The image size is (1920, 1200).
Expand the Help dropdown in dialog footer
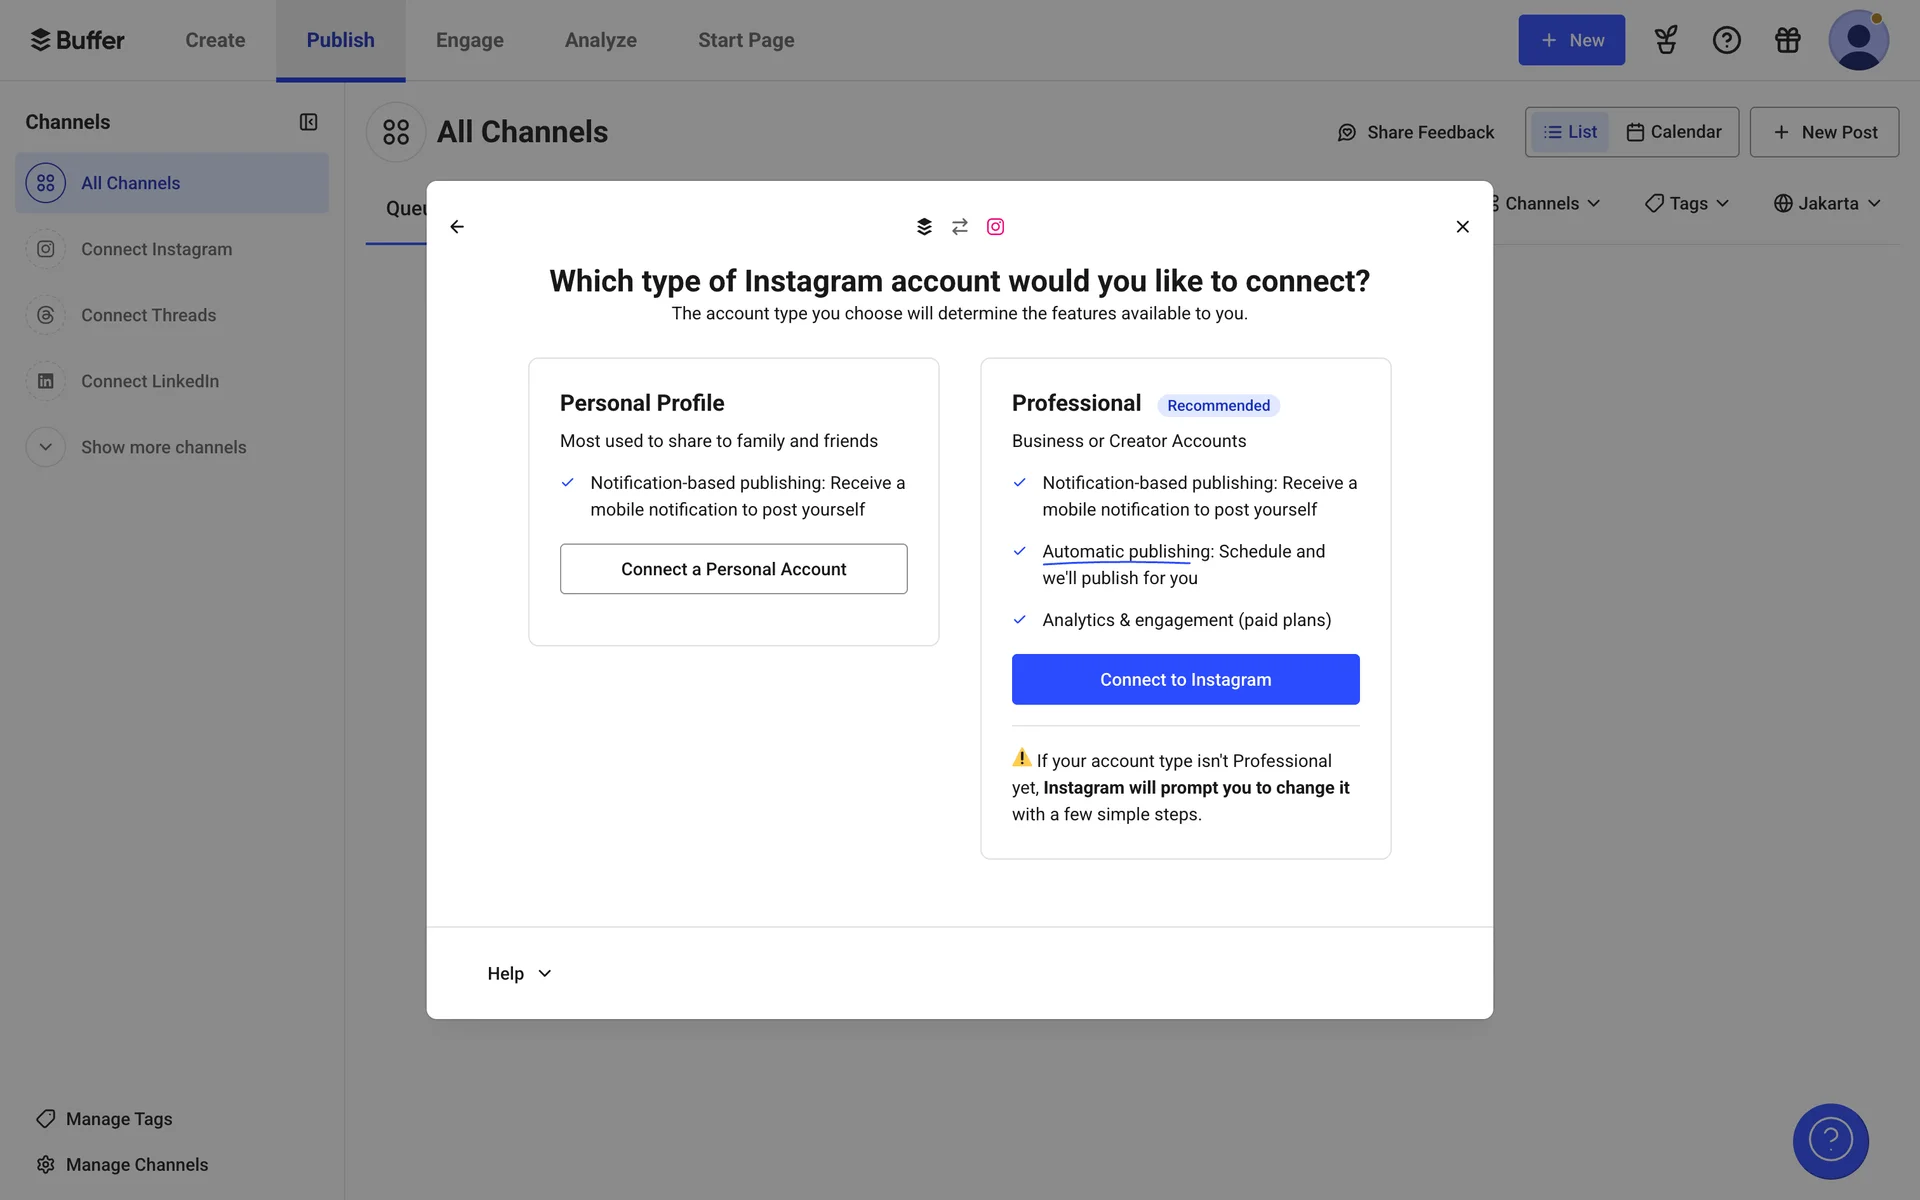[519, 973]
